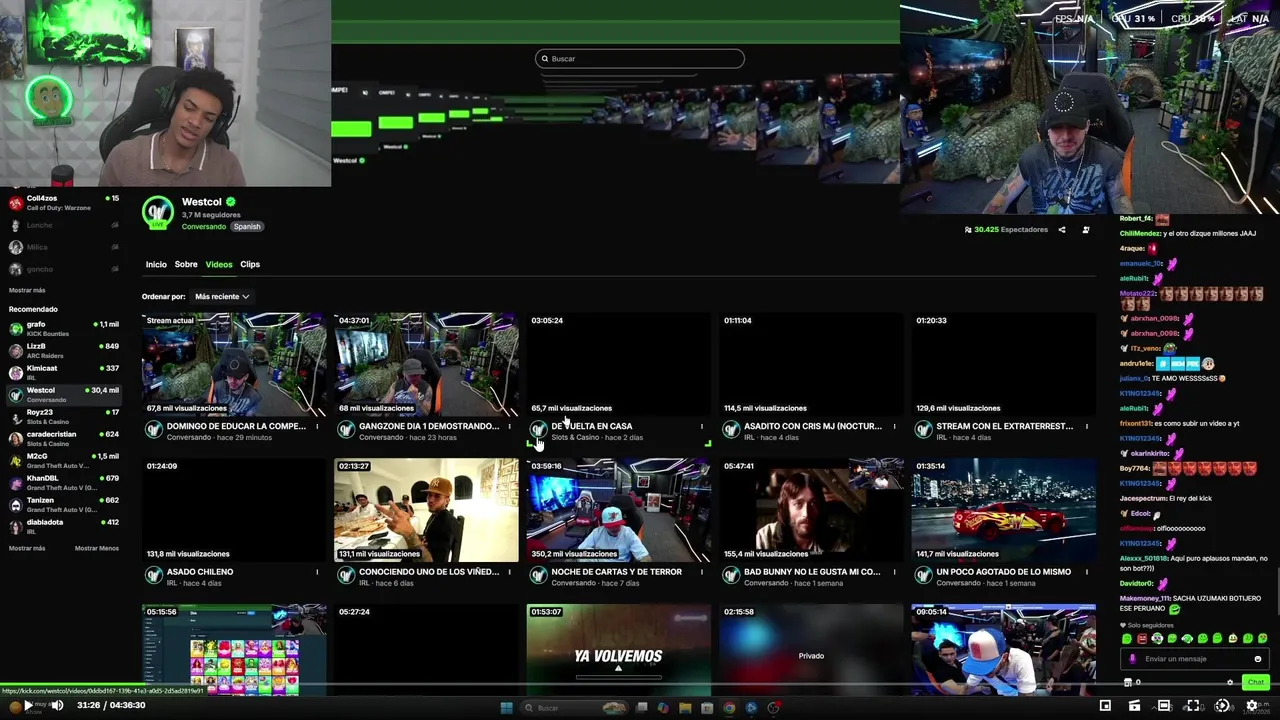The height and width of the screenshot is (720, 1280).
Task: Open options menu for STREAM CON EL EXTRATERREST video
Action: tap(1086, 427)
